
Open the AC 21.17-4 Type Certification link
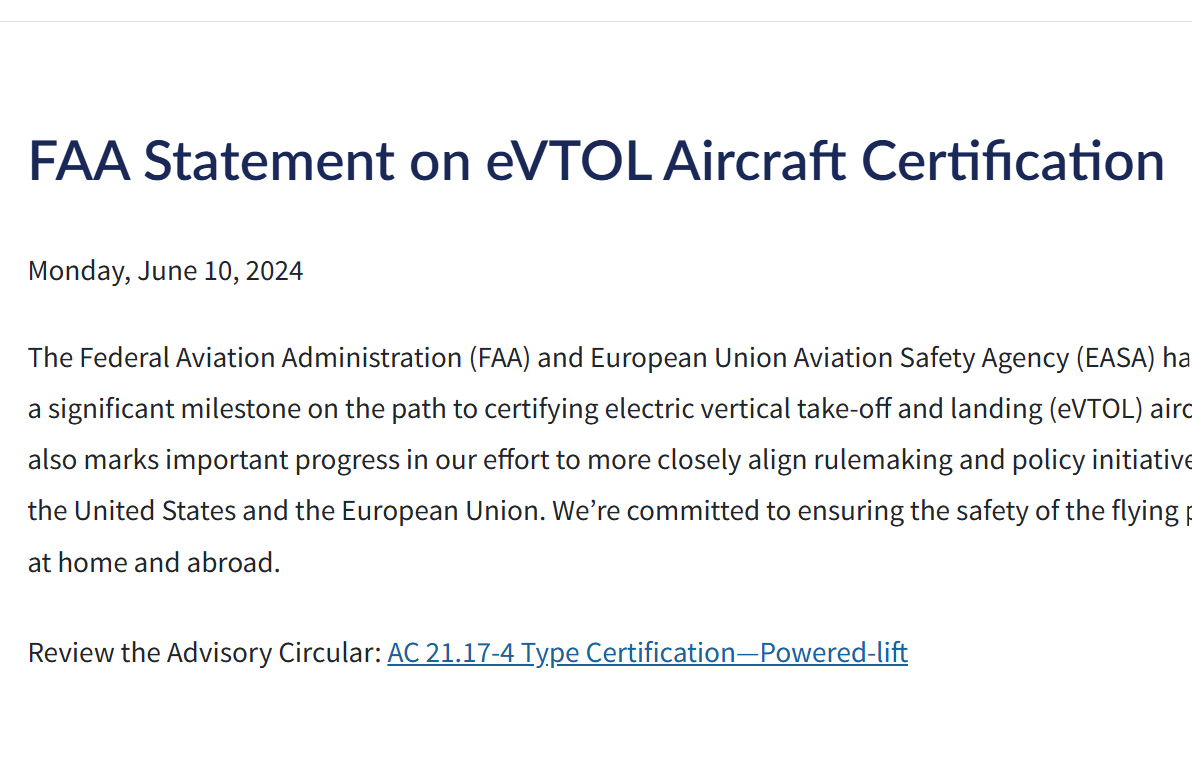[x=647, y=653]
